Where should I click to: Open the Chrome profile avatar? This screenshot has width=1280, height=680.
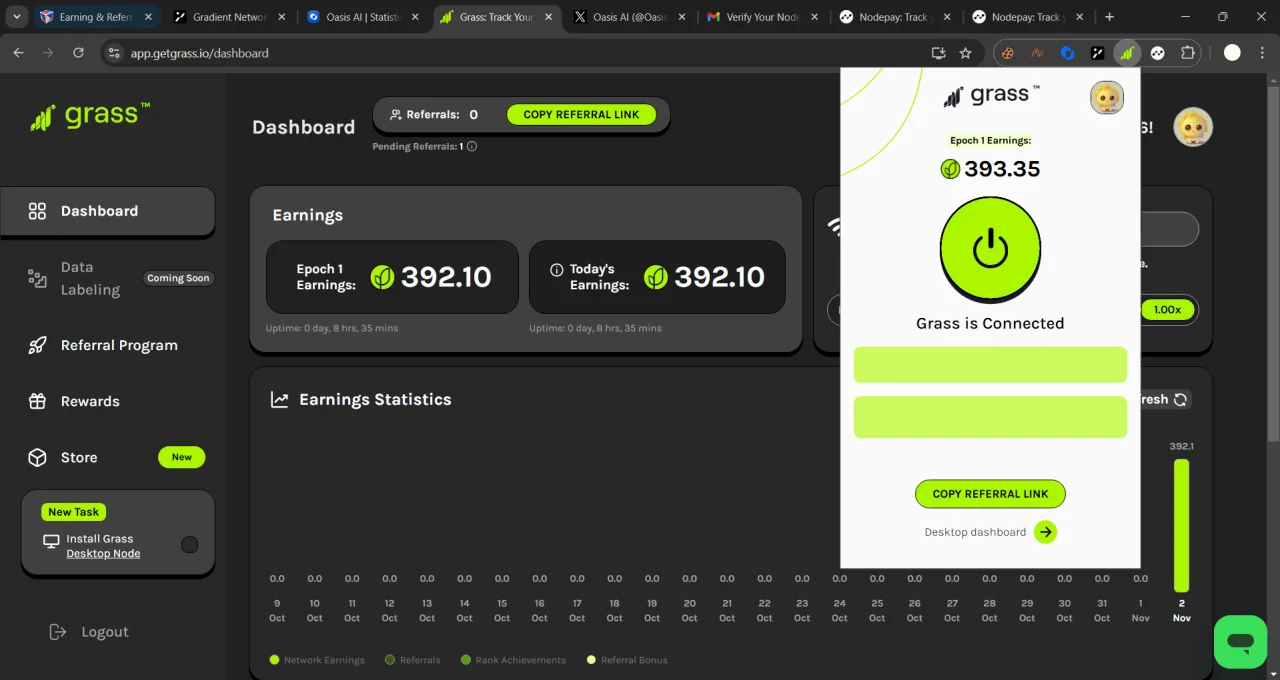point(1232,53)
